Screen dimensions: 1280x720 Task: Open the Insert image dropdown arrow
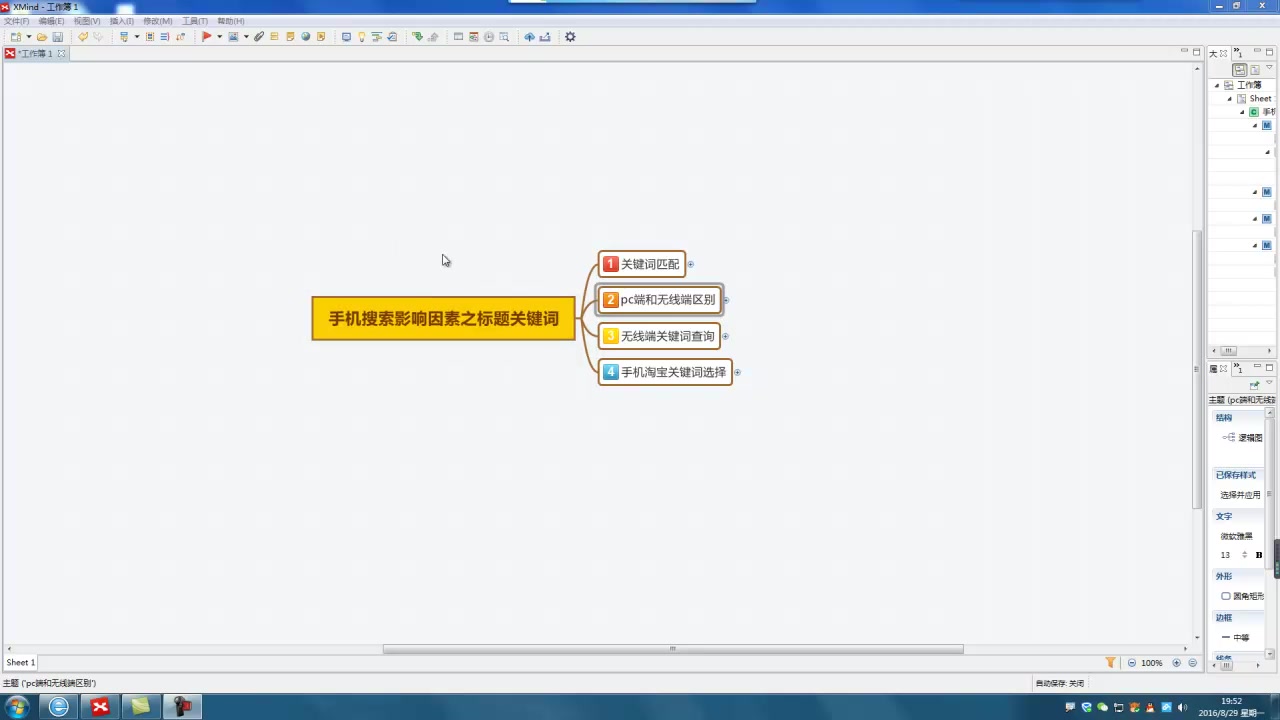tap(246, 37)
